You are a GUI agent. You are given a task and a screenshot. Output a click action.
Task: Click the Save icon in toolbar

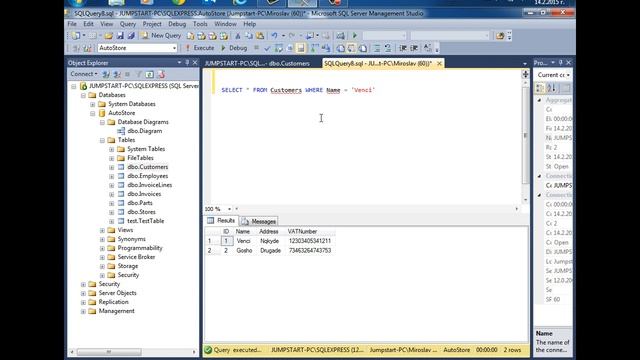pos(120,36)
